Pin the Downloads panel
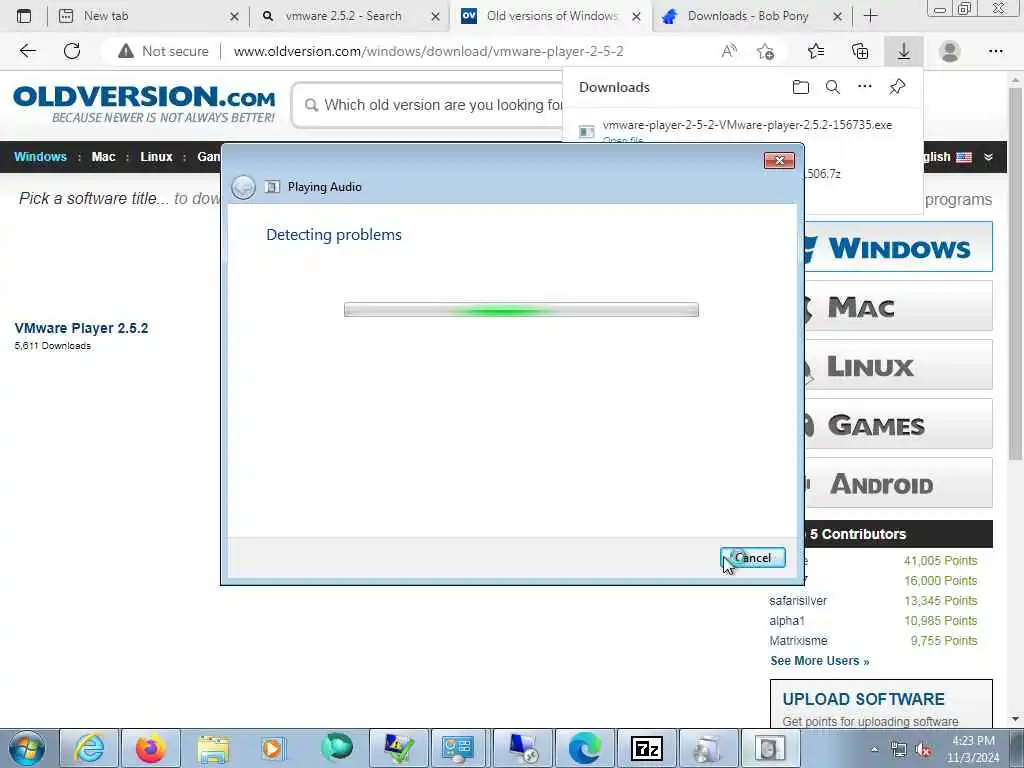The image size is (1024, 768). (897, 87)
